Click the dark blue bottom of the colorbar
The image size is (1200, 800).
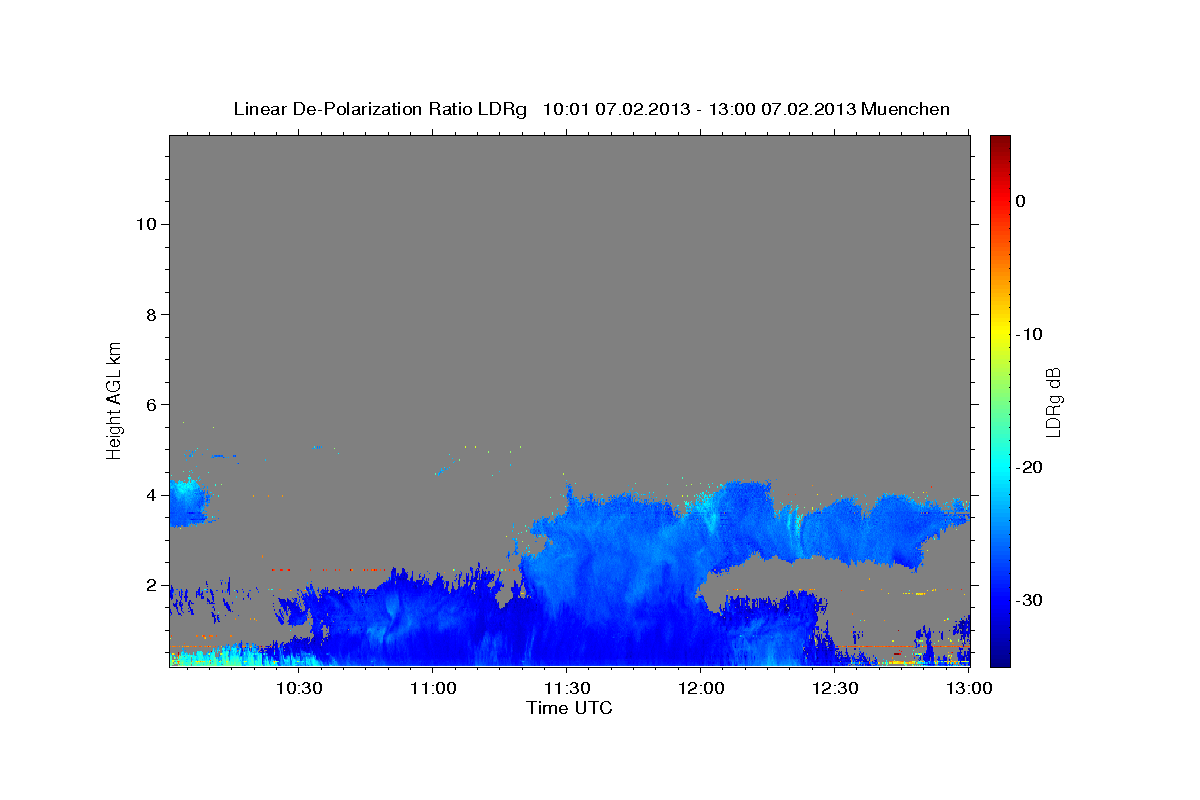(x=1000, y=655)
